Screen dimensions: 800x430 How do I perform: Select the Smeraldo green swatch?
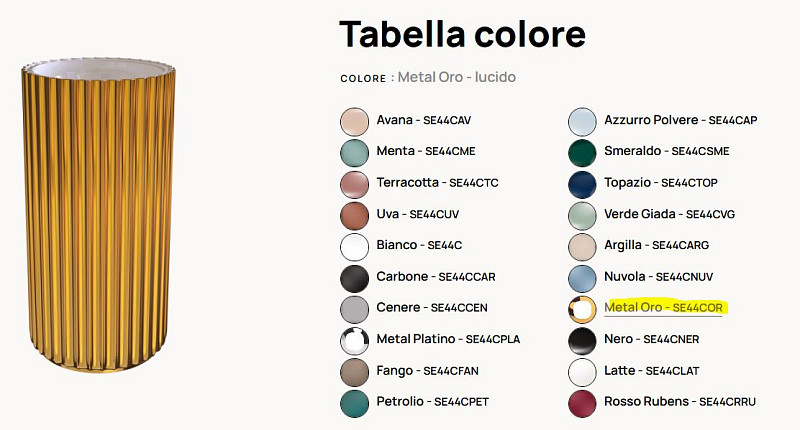(582, 152)
